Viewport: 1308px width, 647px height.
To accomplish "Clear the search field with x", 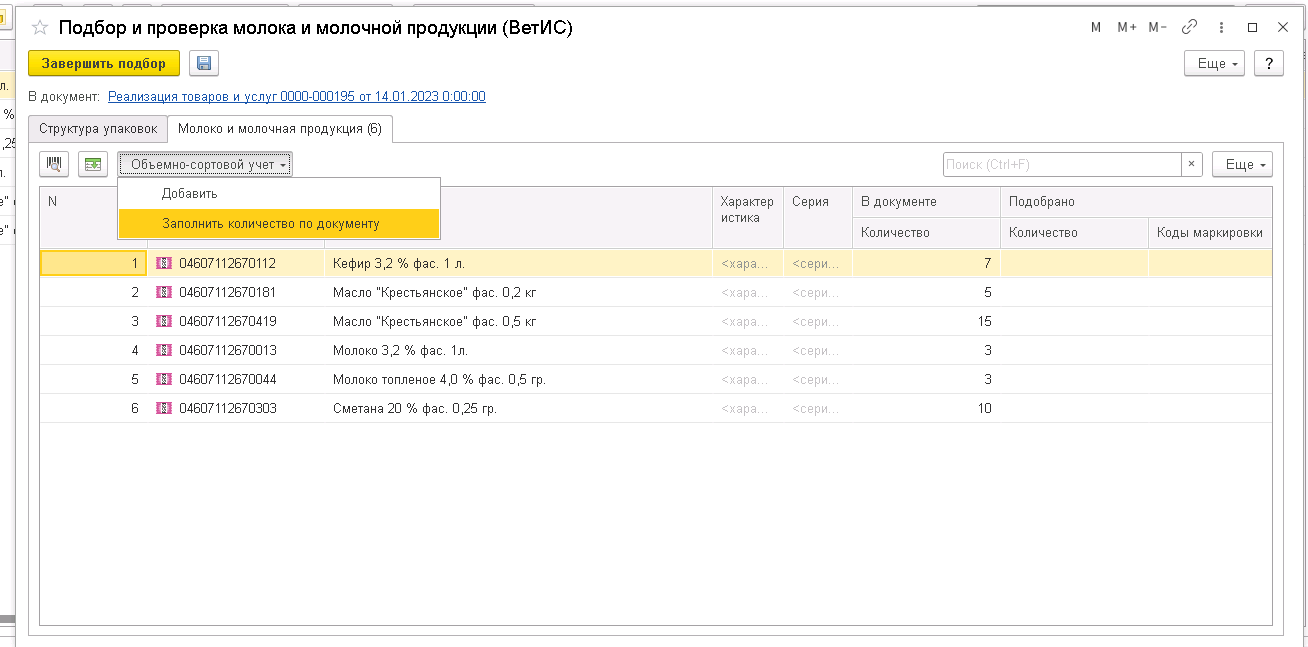I will [1191, 164].
